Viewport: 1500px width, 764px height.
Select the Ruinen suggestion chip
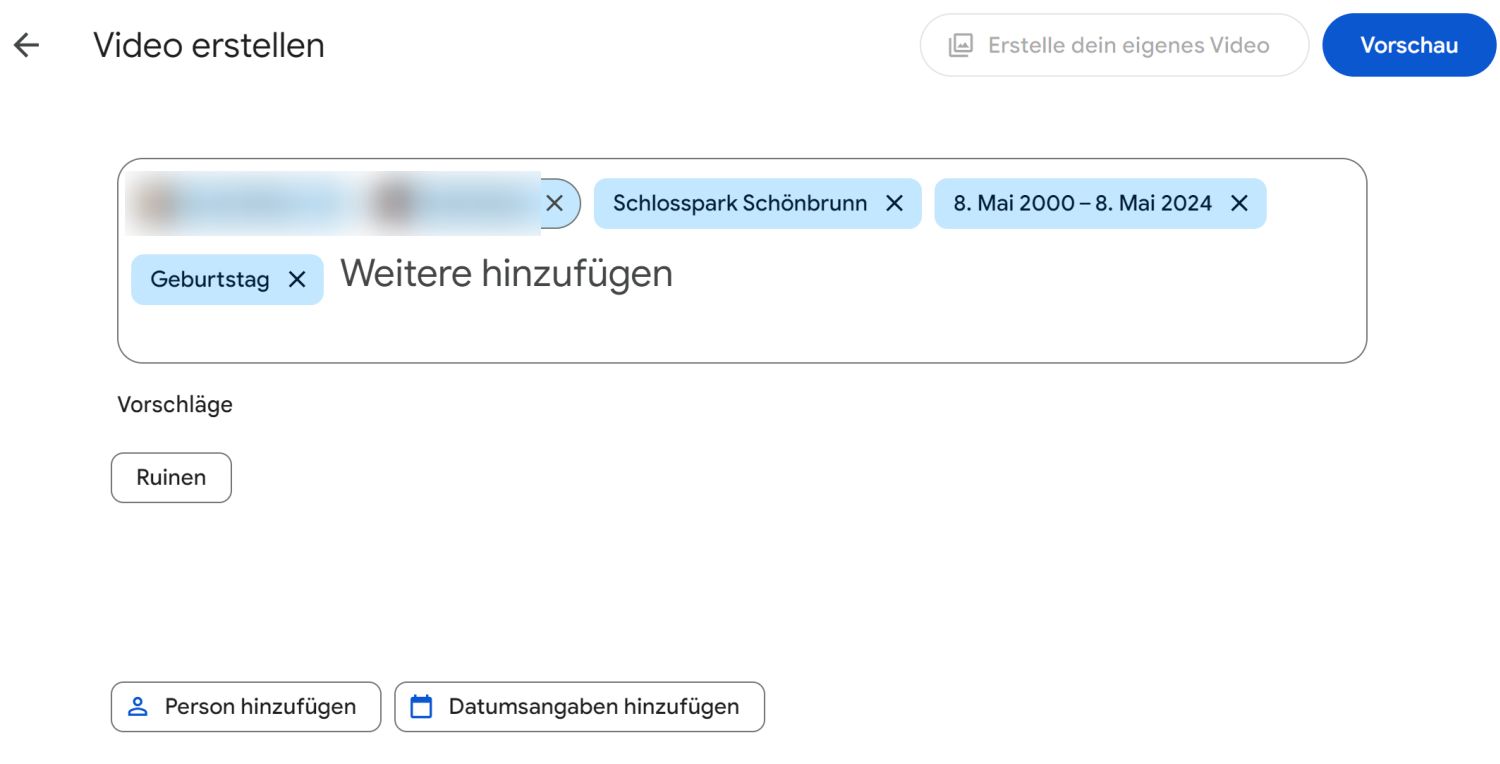[171, 478]
